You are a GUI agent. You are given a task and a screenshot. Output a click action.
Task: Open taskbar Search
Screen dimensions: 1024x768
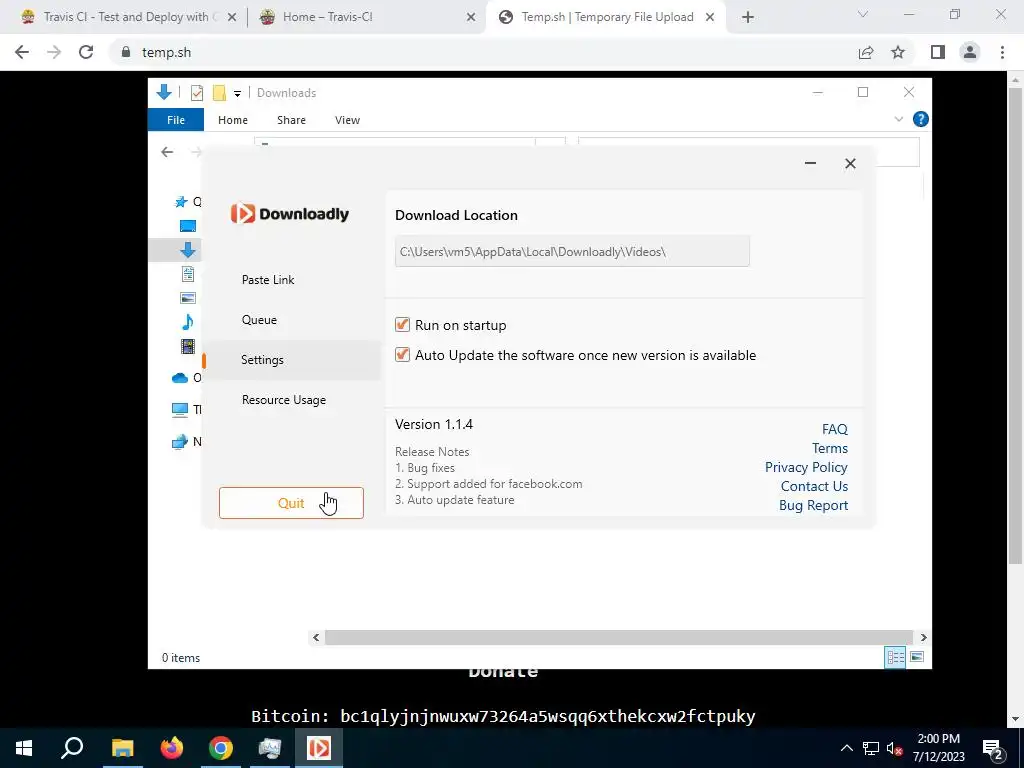coord(72,748)
